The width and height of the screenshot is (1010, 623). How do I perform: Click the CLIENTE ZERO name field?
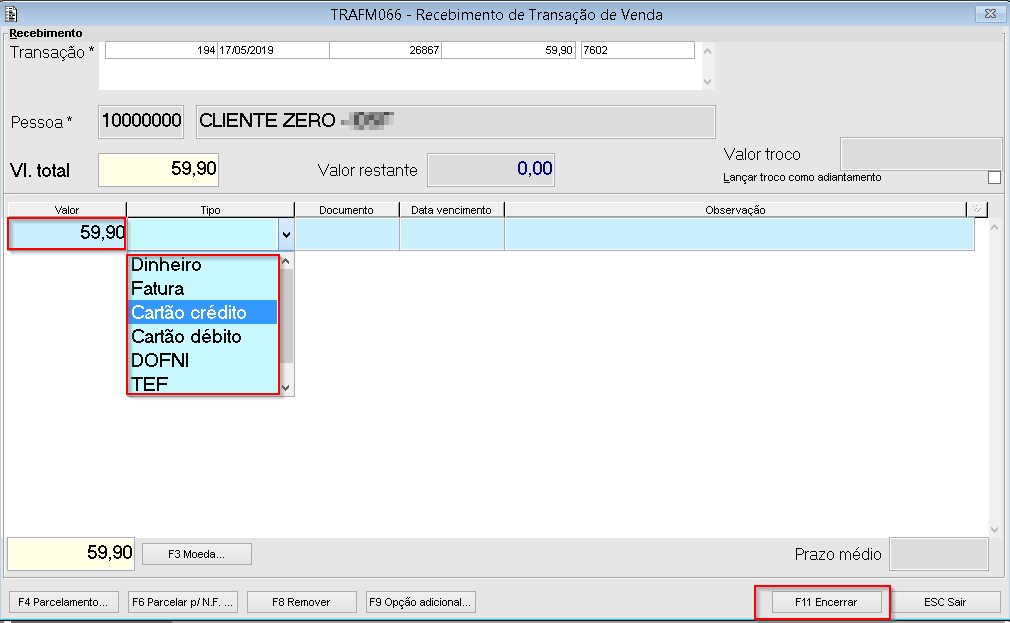coord(455,122)
